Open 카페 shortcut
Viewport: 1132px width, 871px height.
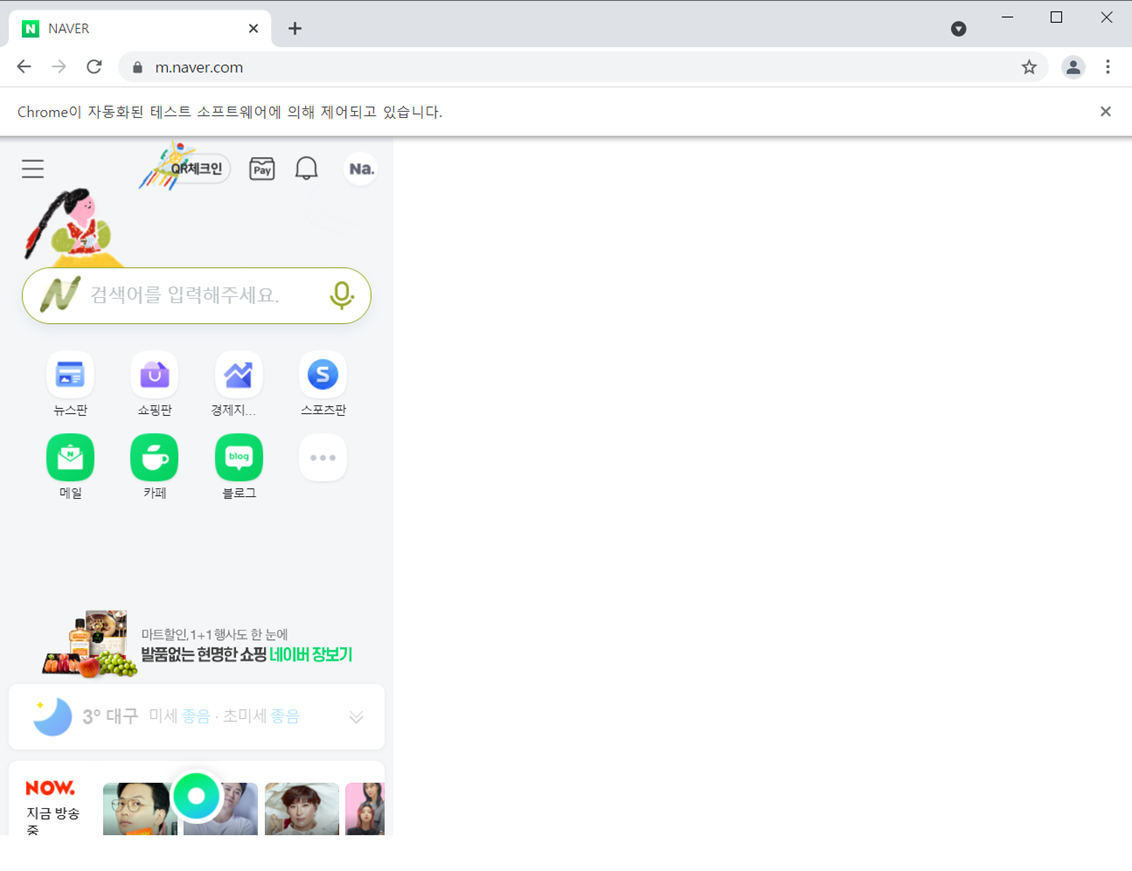click(x=154, y=467)
